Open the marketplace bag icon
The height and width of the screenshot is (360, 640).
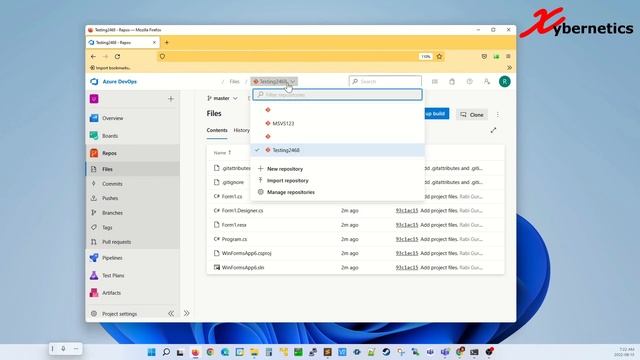click(452, 82)
